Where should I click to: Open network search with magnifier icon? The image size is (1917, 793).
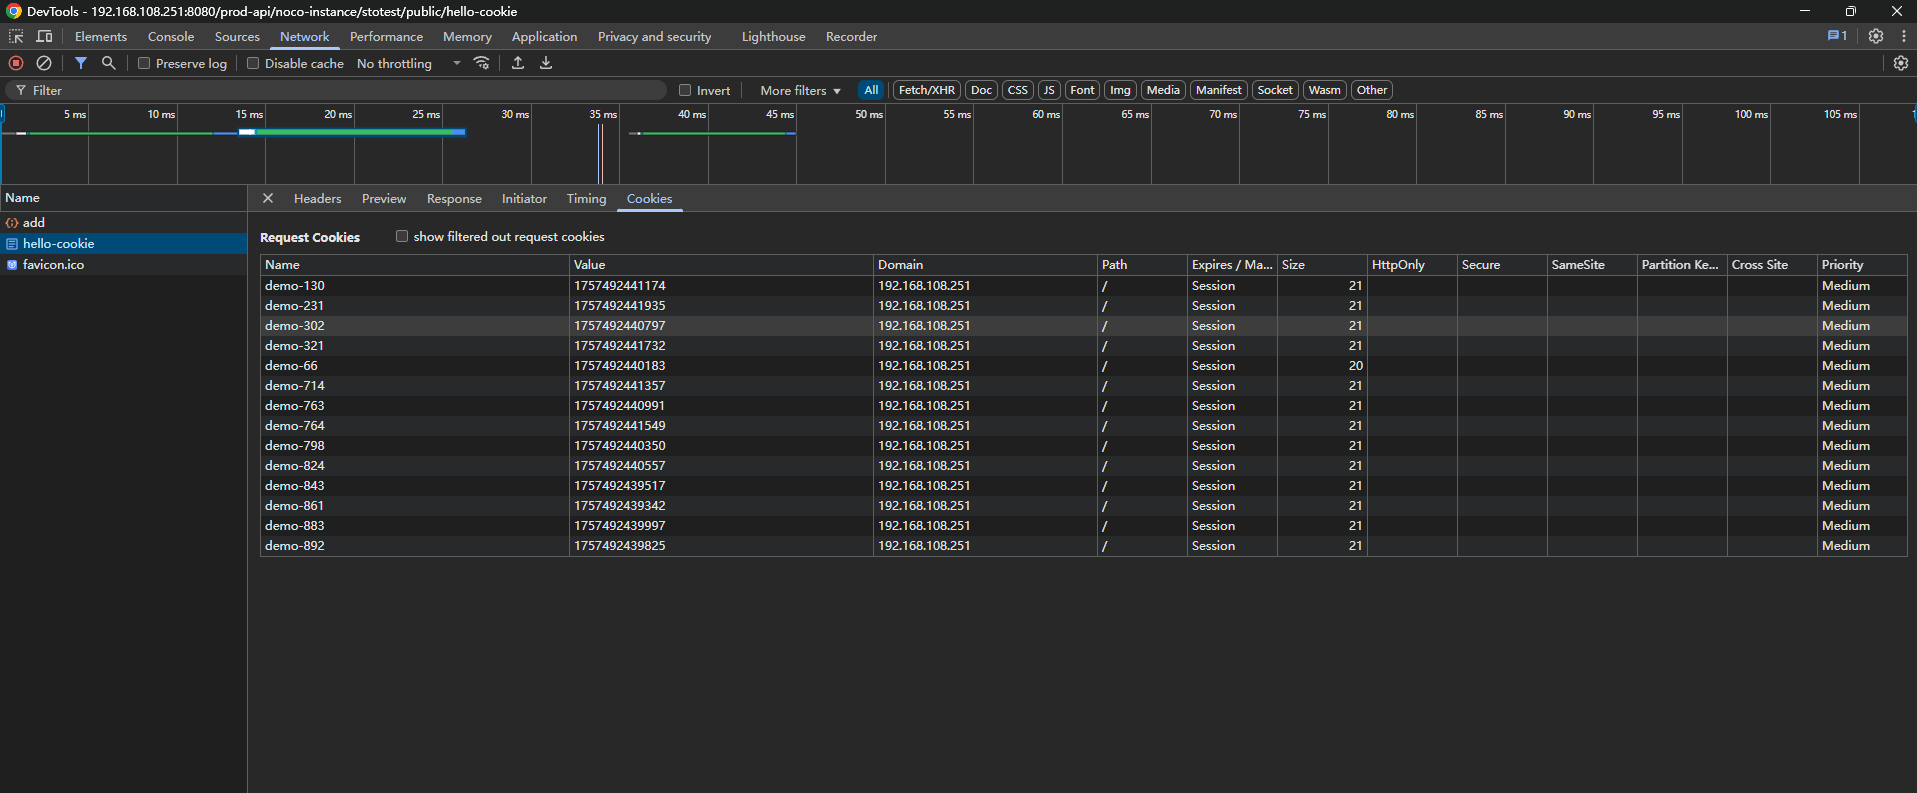coord(109,63)
